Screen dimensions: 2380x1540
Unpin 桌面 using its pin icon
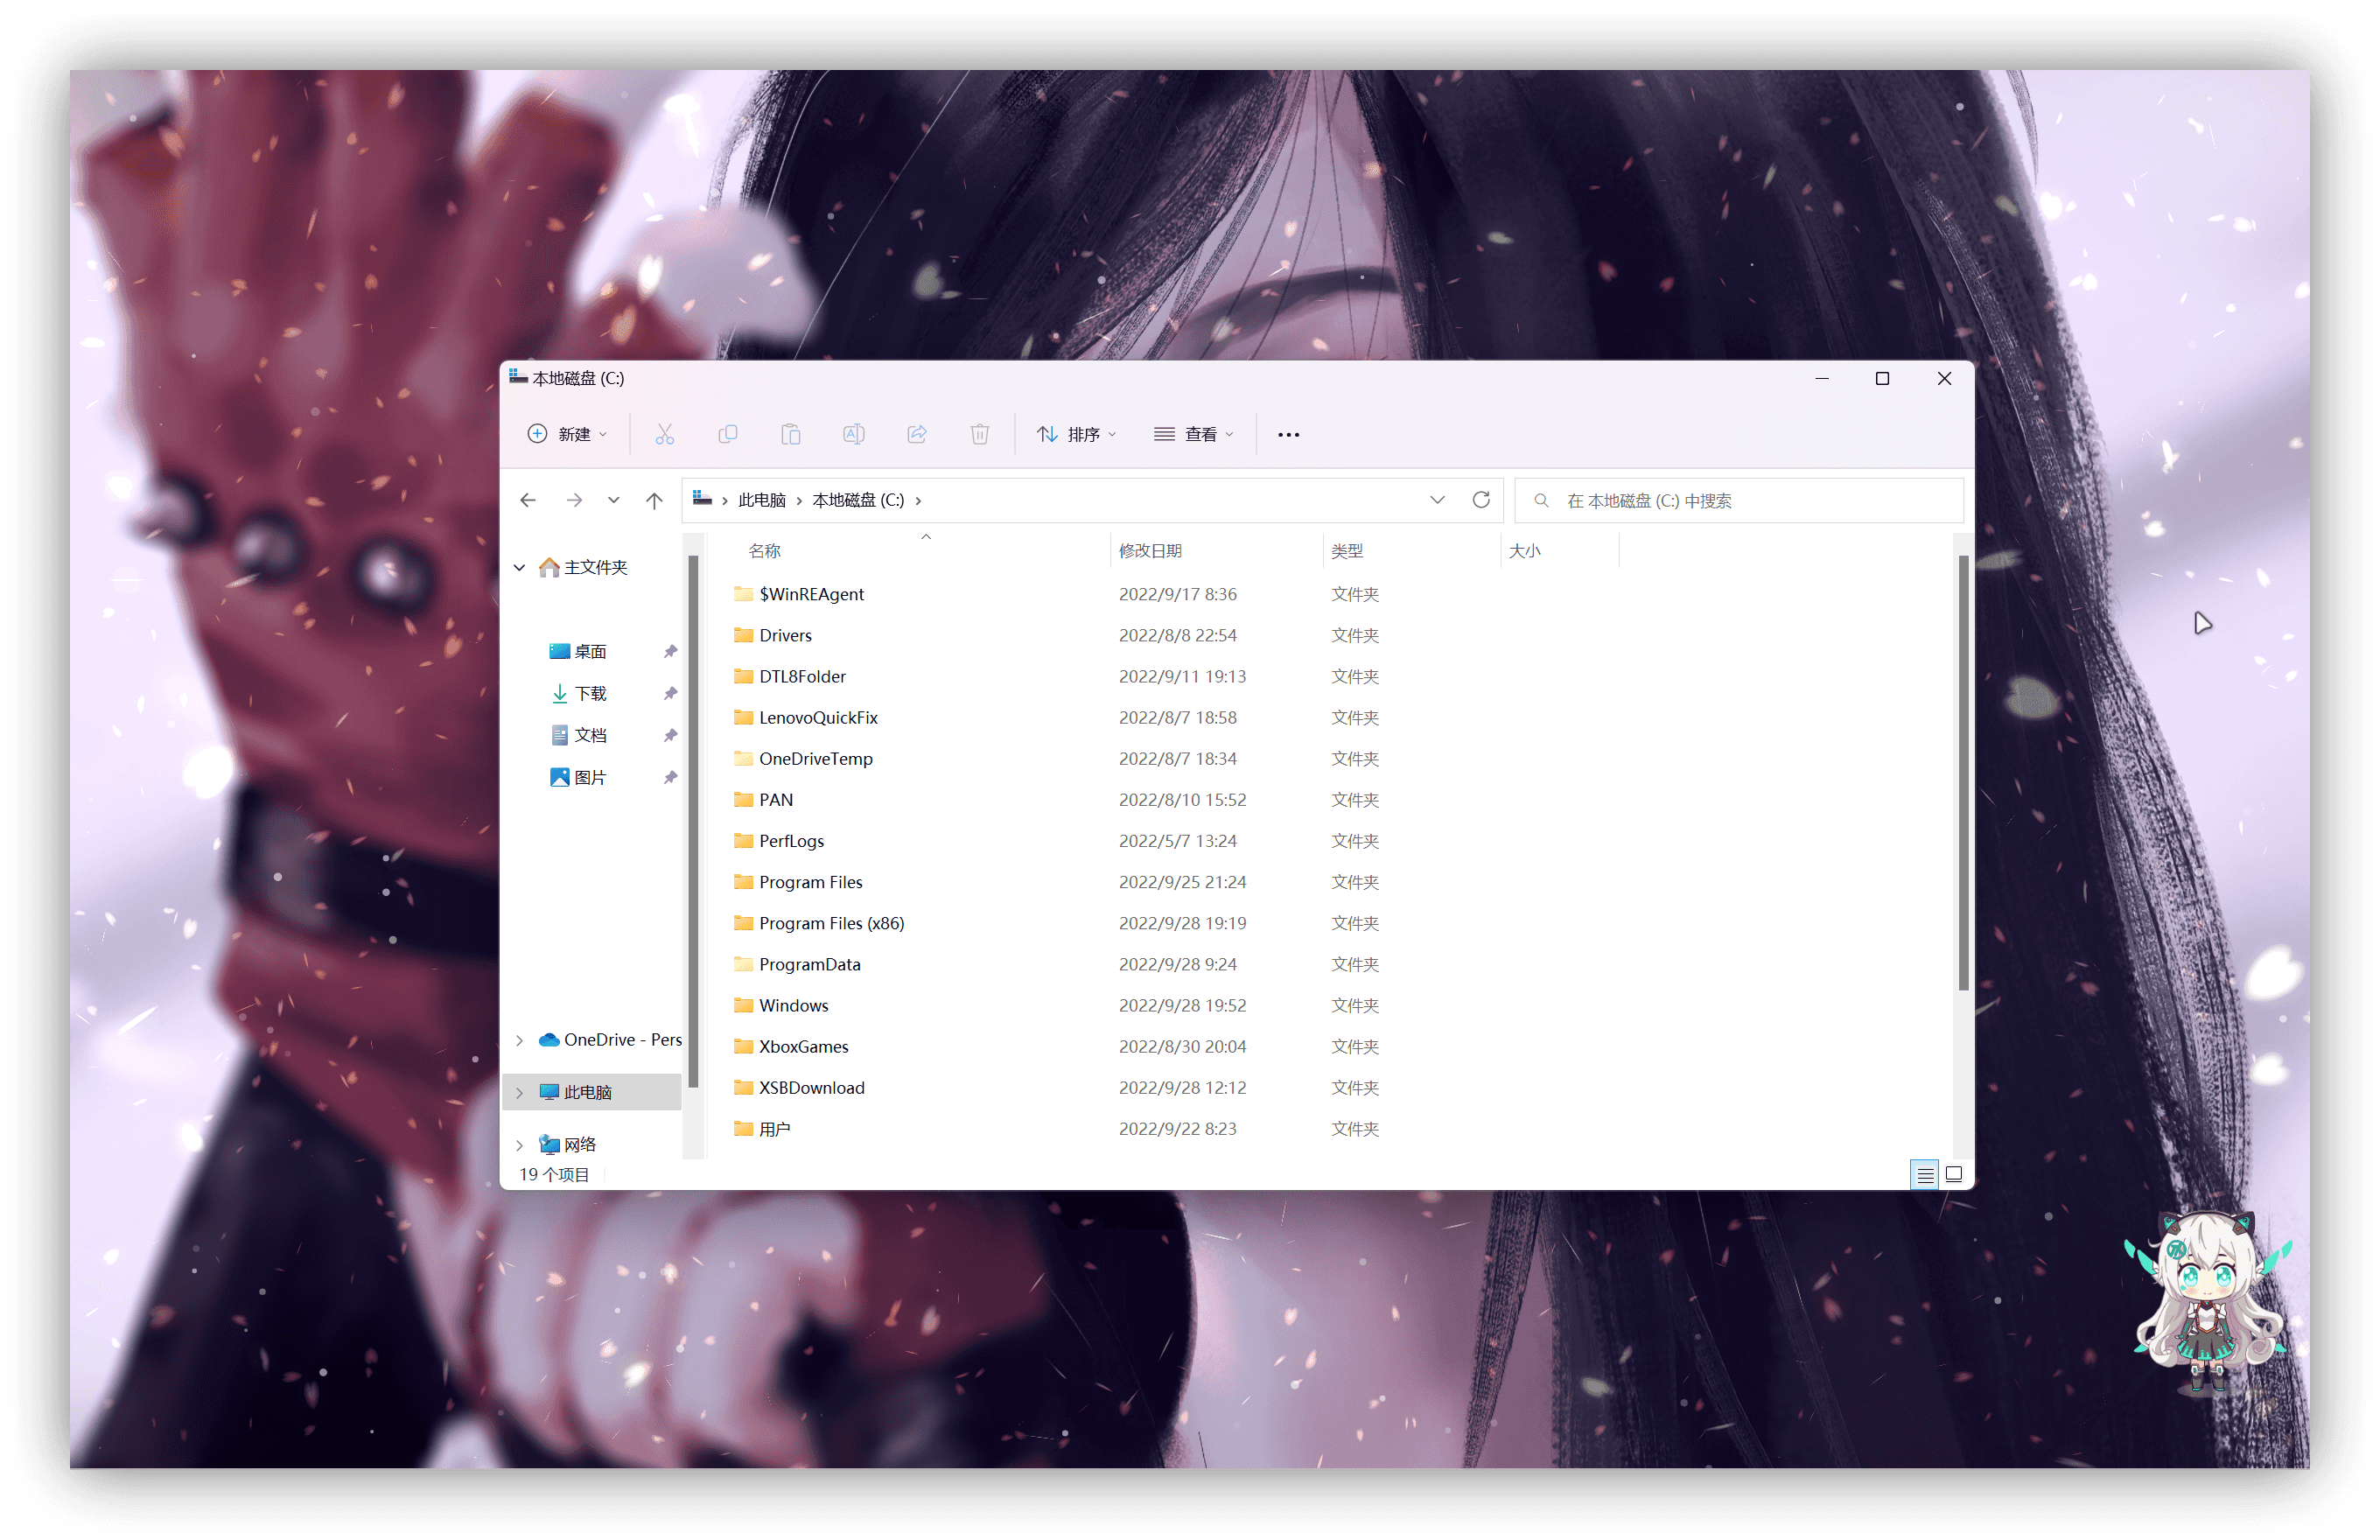(x=670, y=651)
